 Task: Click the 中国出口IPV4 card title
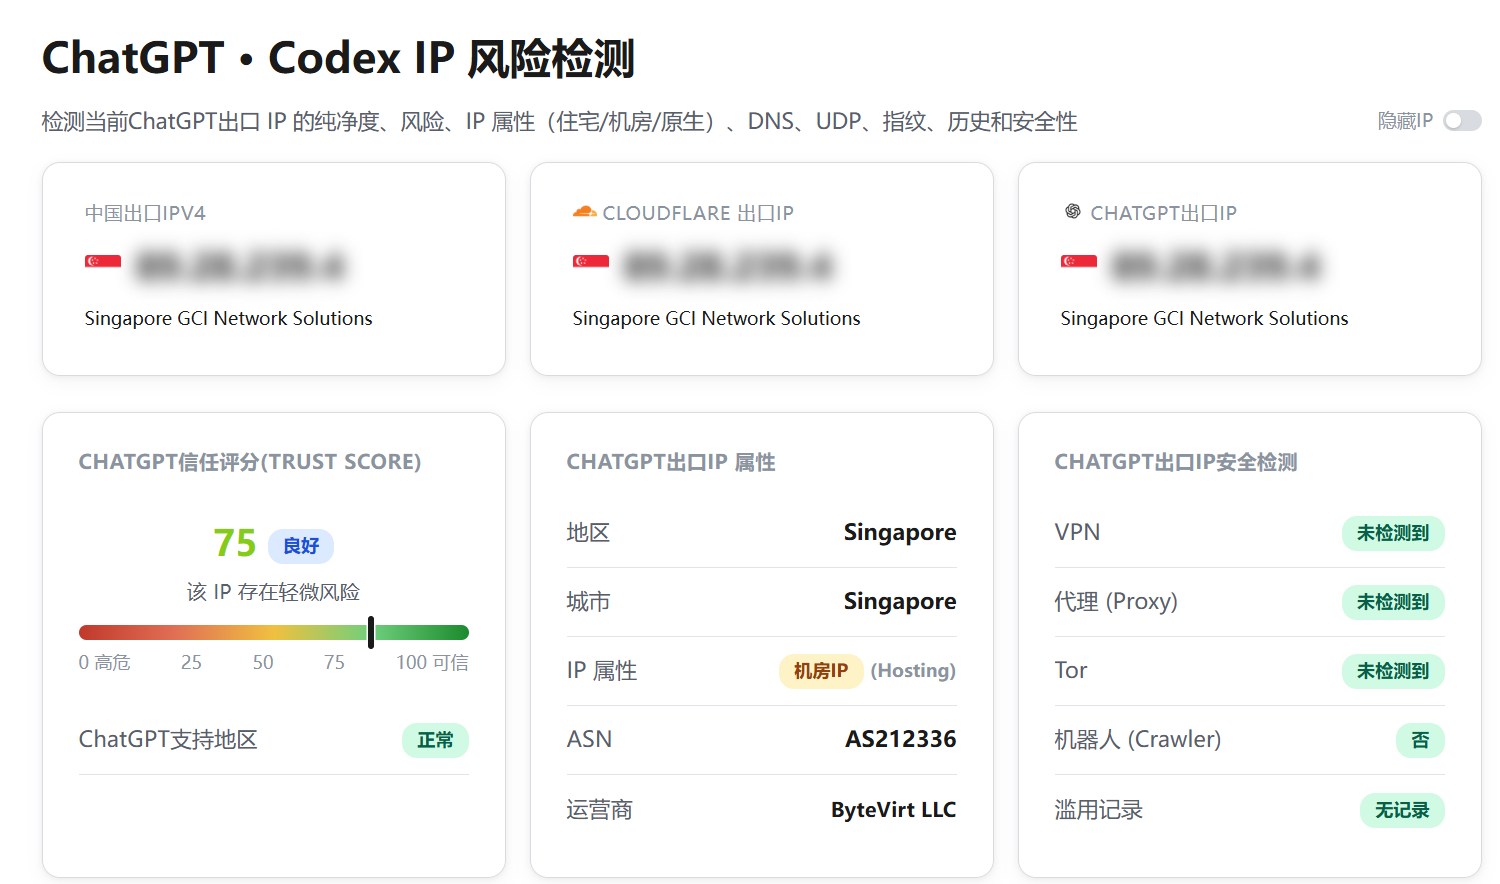[x=145, y=213]
